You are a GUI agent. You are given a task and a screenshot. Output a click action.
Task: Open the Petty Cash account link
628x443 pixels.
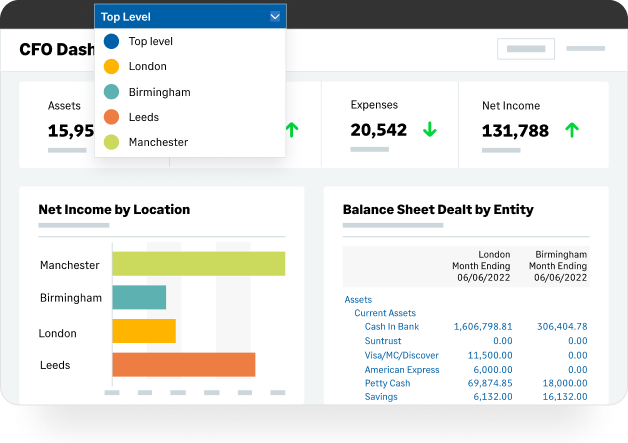click(387, 383)
